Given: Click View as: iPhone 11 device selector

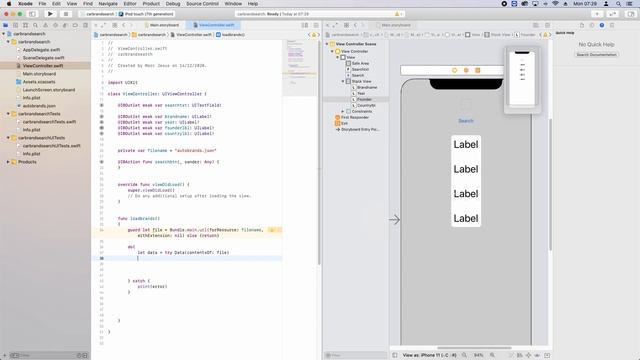Looking at the screenshot, I should [429, 355].
